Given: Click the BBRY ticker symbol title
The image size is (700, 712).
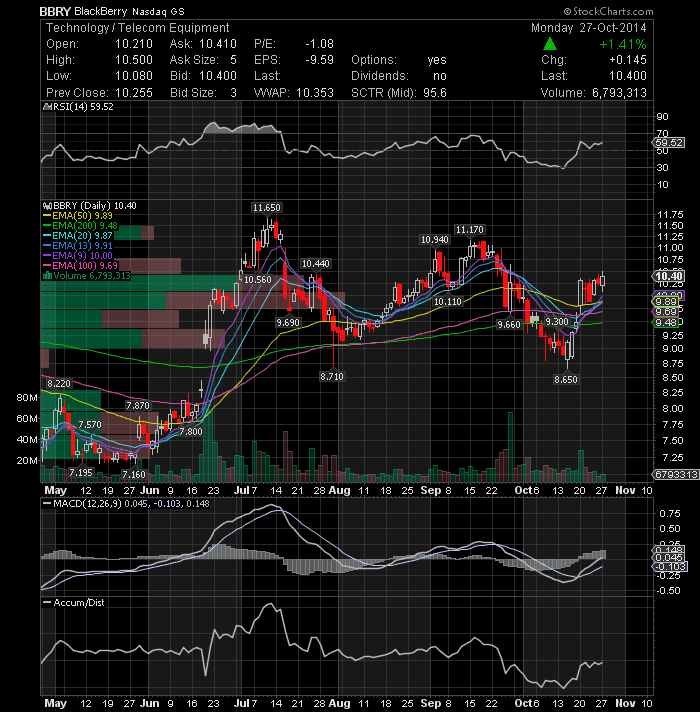Looking at the screenshot, I should pos(55,11).
